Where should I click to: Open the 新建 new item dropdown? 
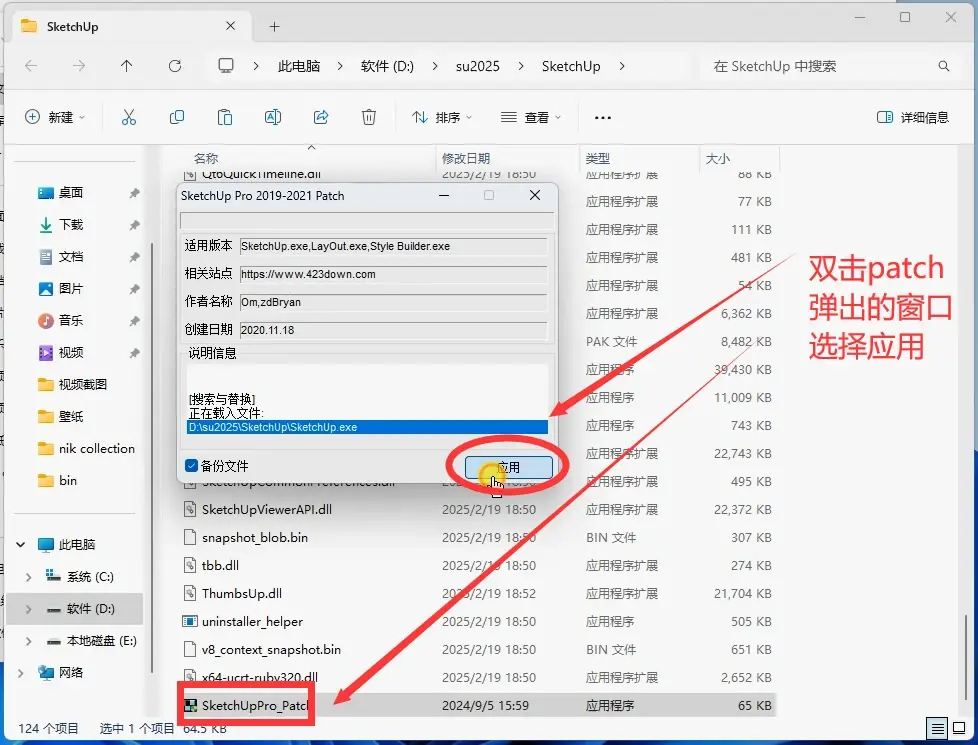55,117
